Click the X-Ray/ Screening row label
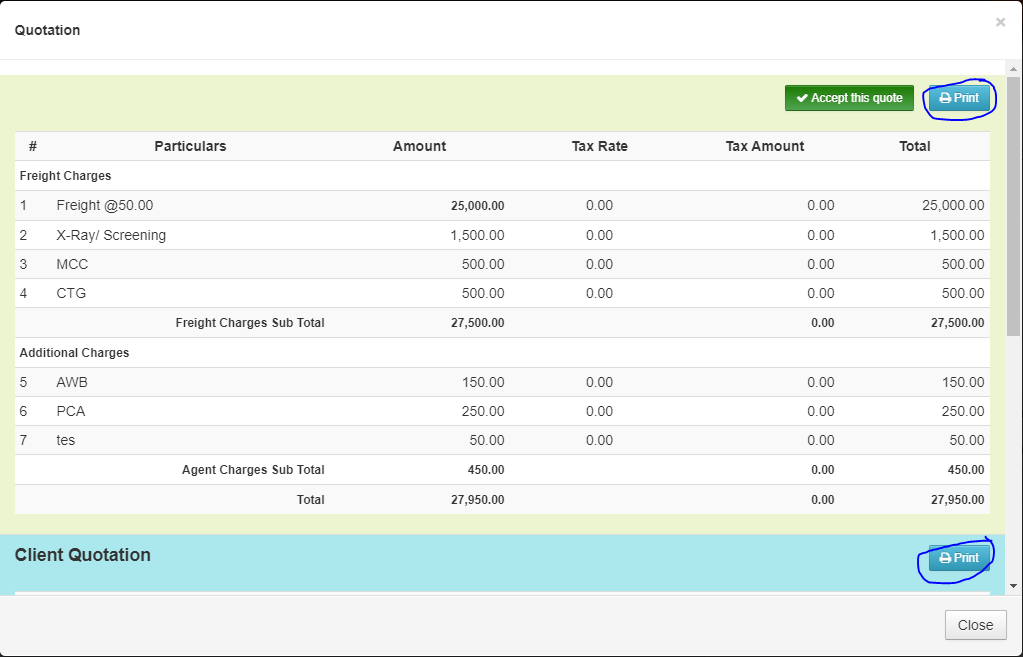Image resolution: width=1023 pixels, height=657 pixels. (x=111, y=235)
